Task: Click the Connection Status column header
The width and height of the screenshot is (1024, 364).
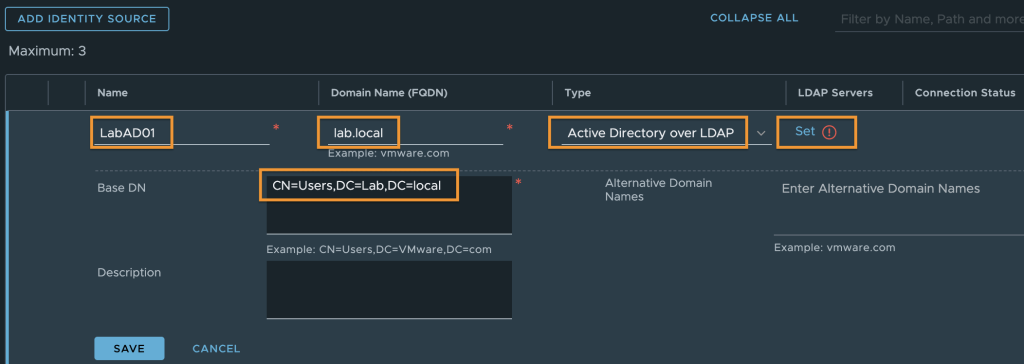Action: [965, 93]
